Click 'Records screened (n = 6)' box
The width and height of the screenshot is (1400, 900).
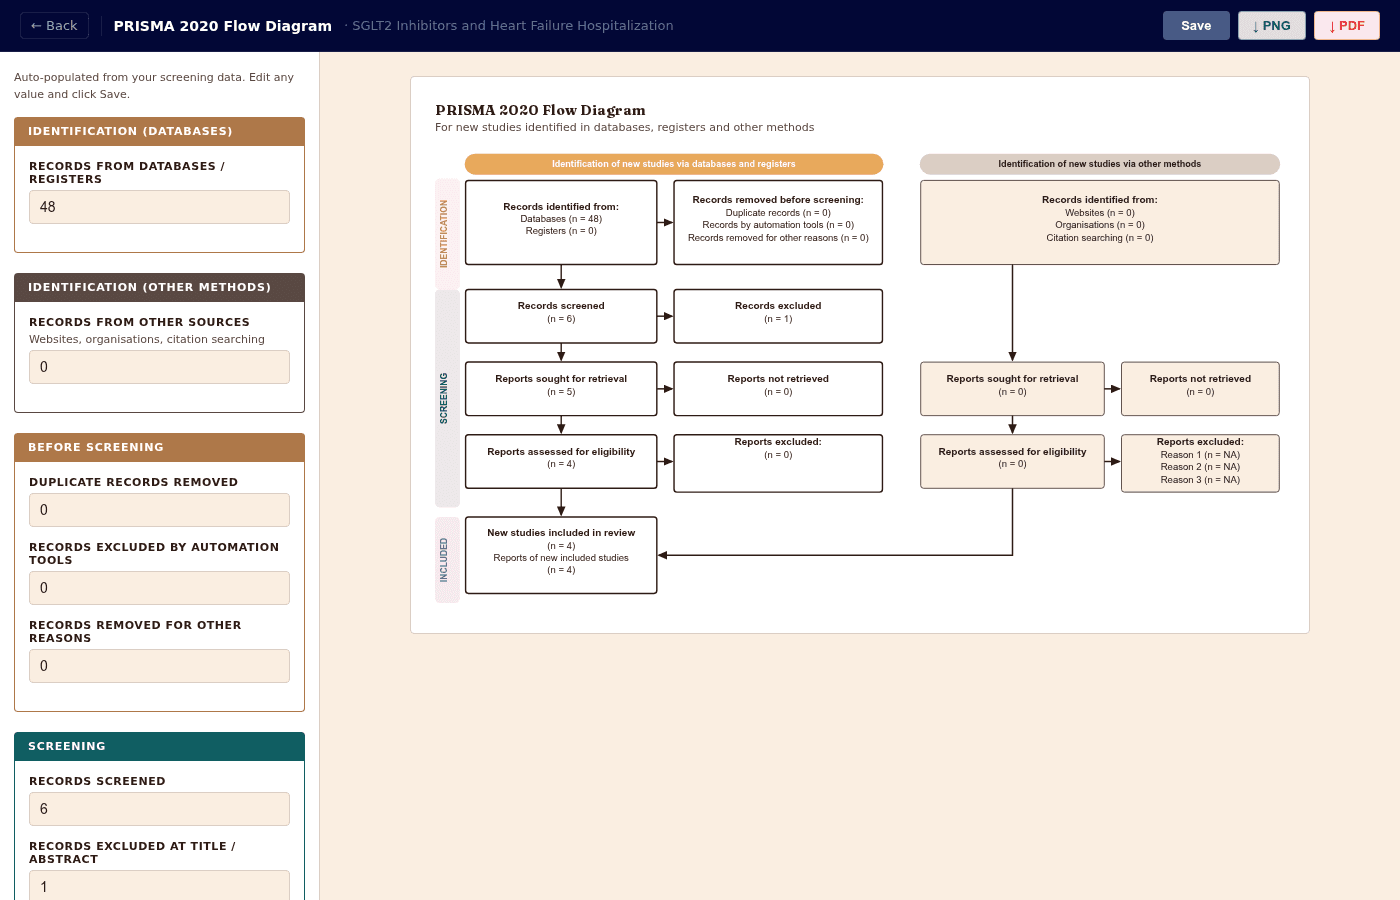coord(561,316)
